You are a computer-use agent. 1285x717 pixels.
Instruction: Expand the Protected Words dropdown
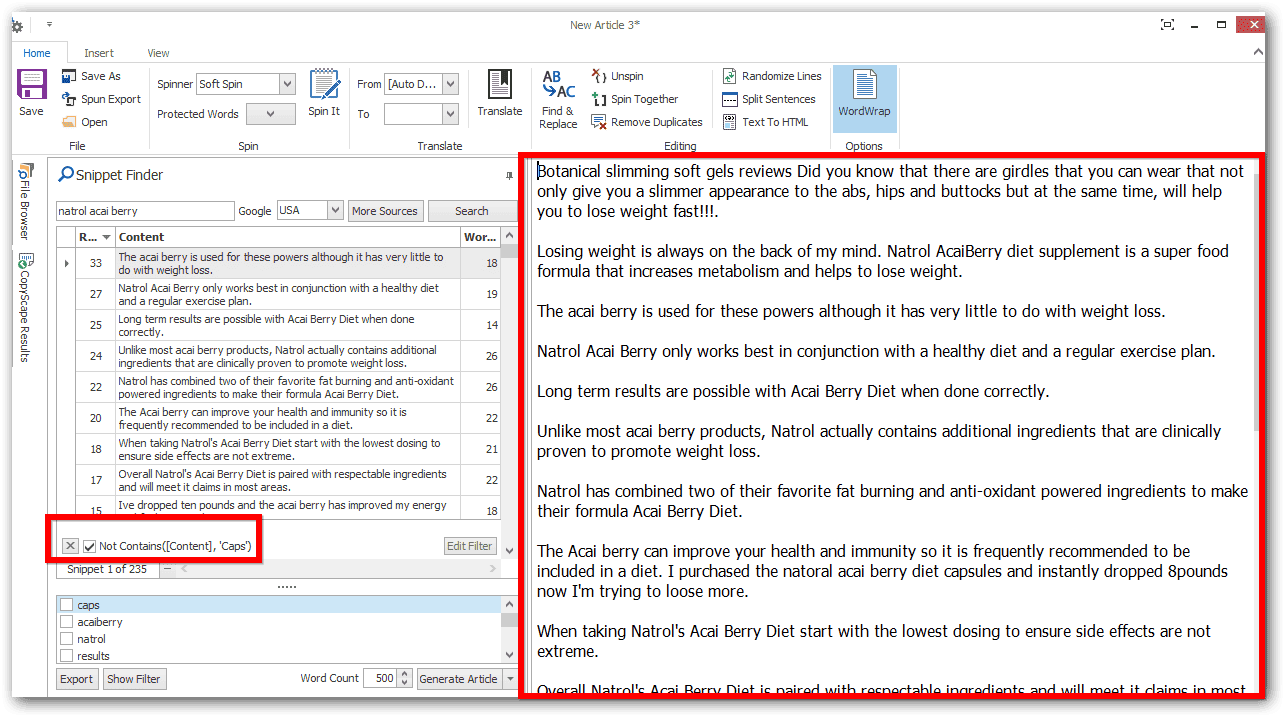[x=271, y=114]
